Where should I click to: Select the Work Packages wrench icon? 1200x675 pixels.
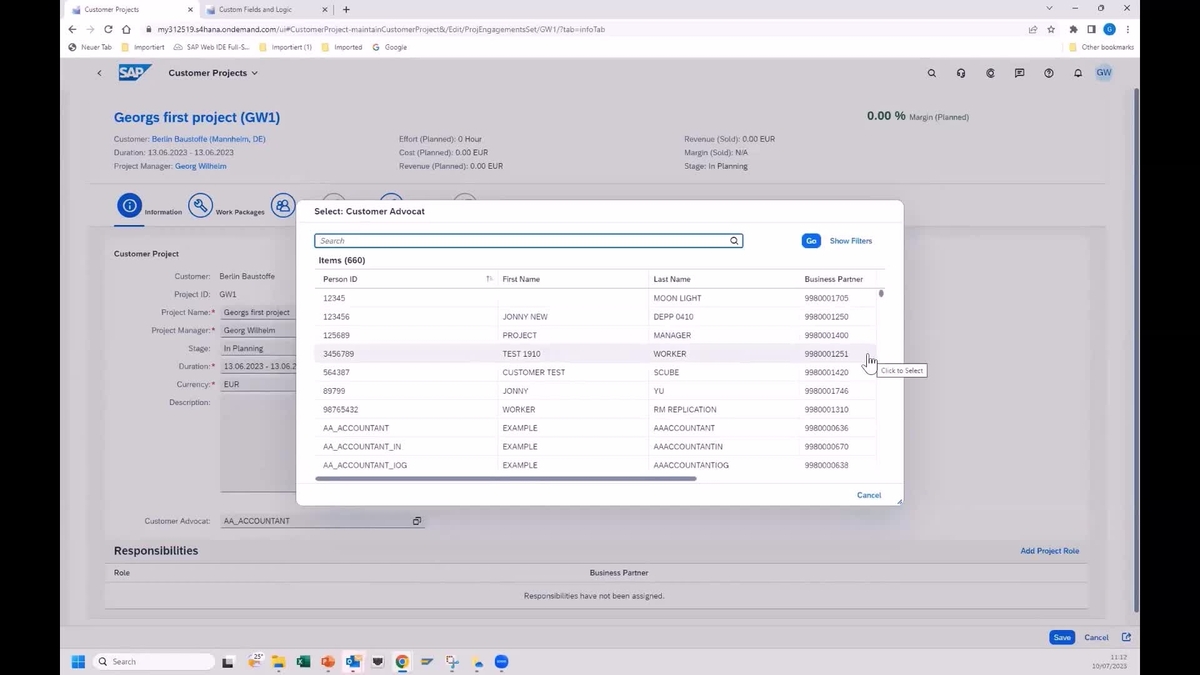tap(200, 204)
